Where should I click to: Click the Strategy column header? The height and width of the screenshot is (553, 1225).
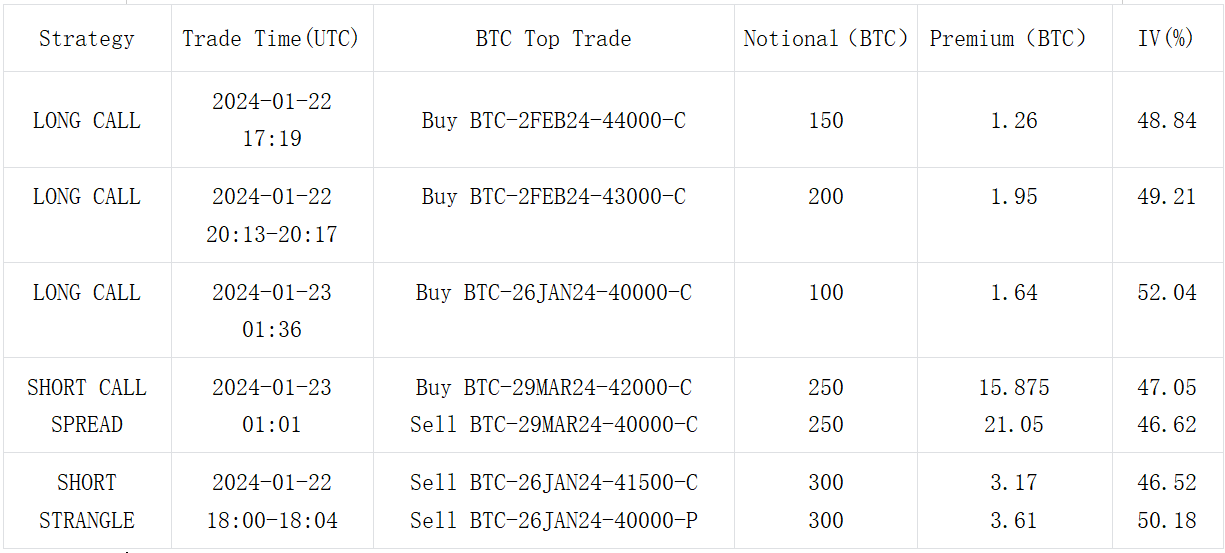pyautogui.click(x=87, y=39)
